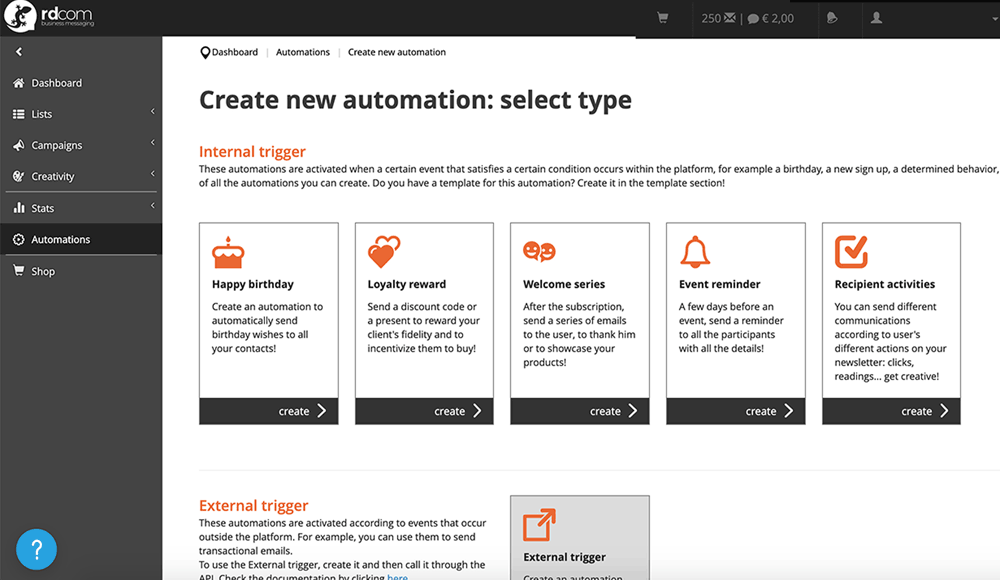Click the notifications bell in top bar
1000x580 pixels.
(x=833, y=18)
